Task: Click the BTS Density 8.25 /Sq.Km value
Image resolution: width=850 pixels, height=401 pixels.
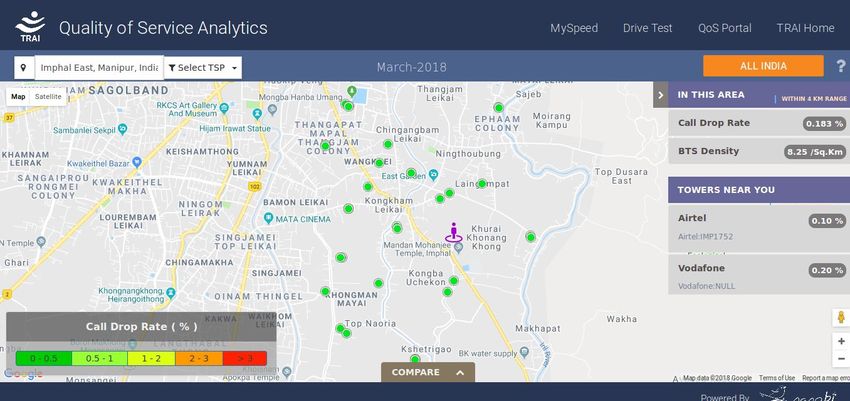Action: point(815,152)
